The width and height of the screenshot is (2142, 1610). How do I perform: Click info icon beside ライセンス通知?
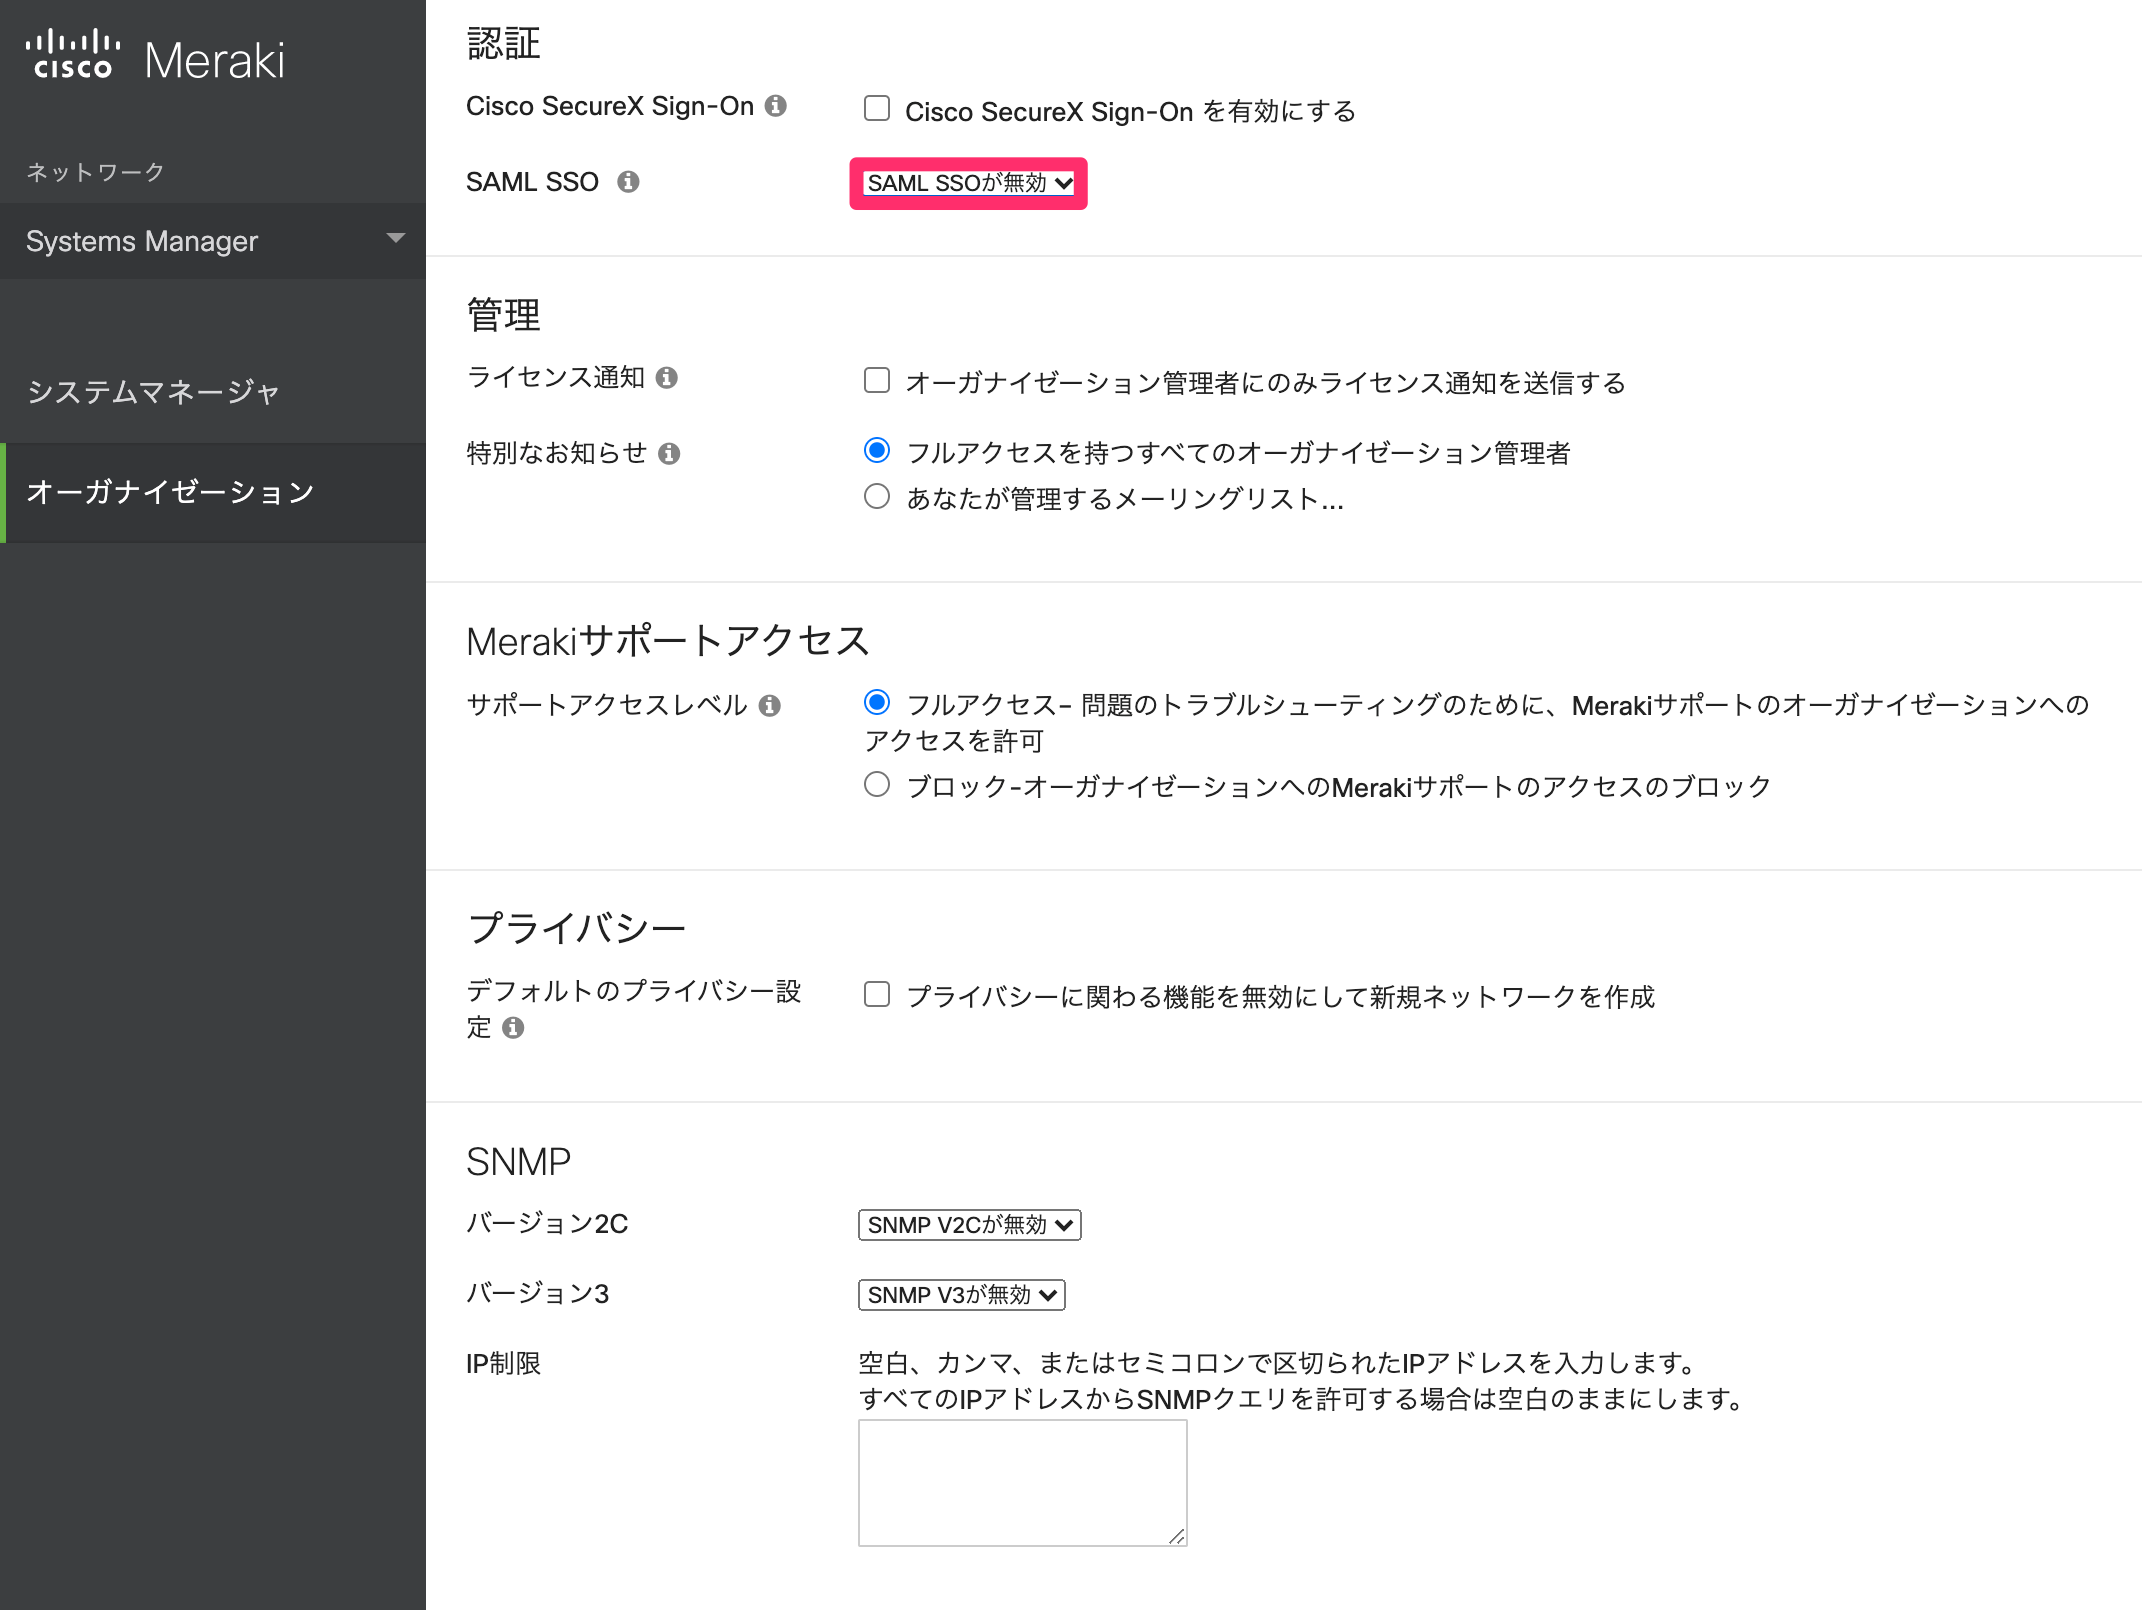(667, 378)
